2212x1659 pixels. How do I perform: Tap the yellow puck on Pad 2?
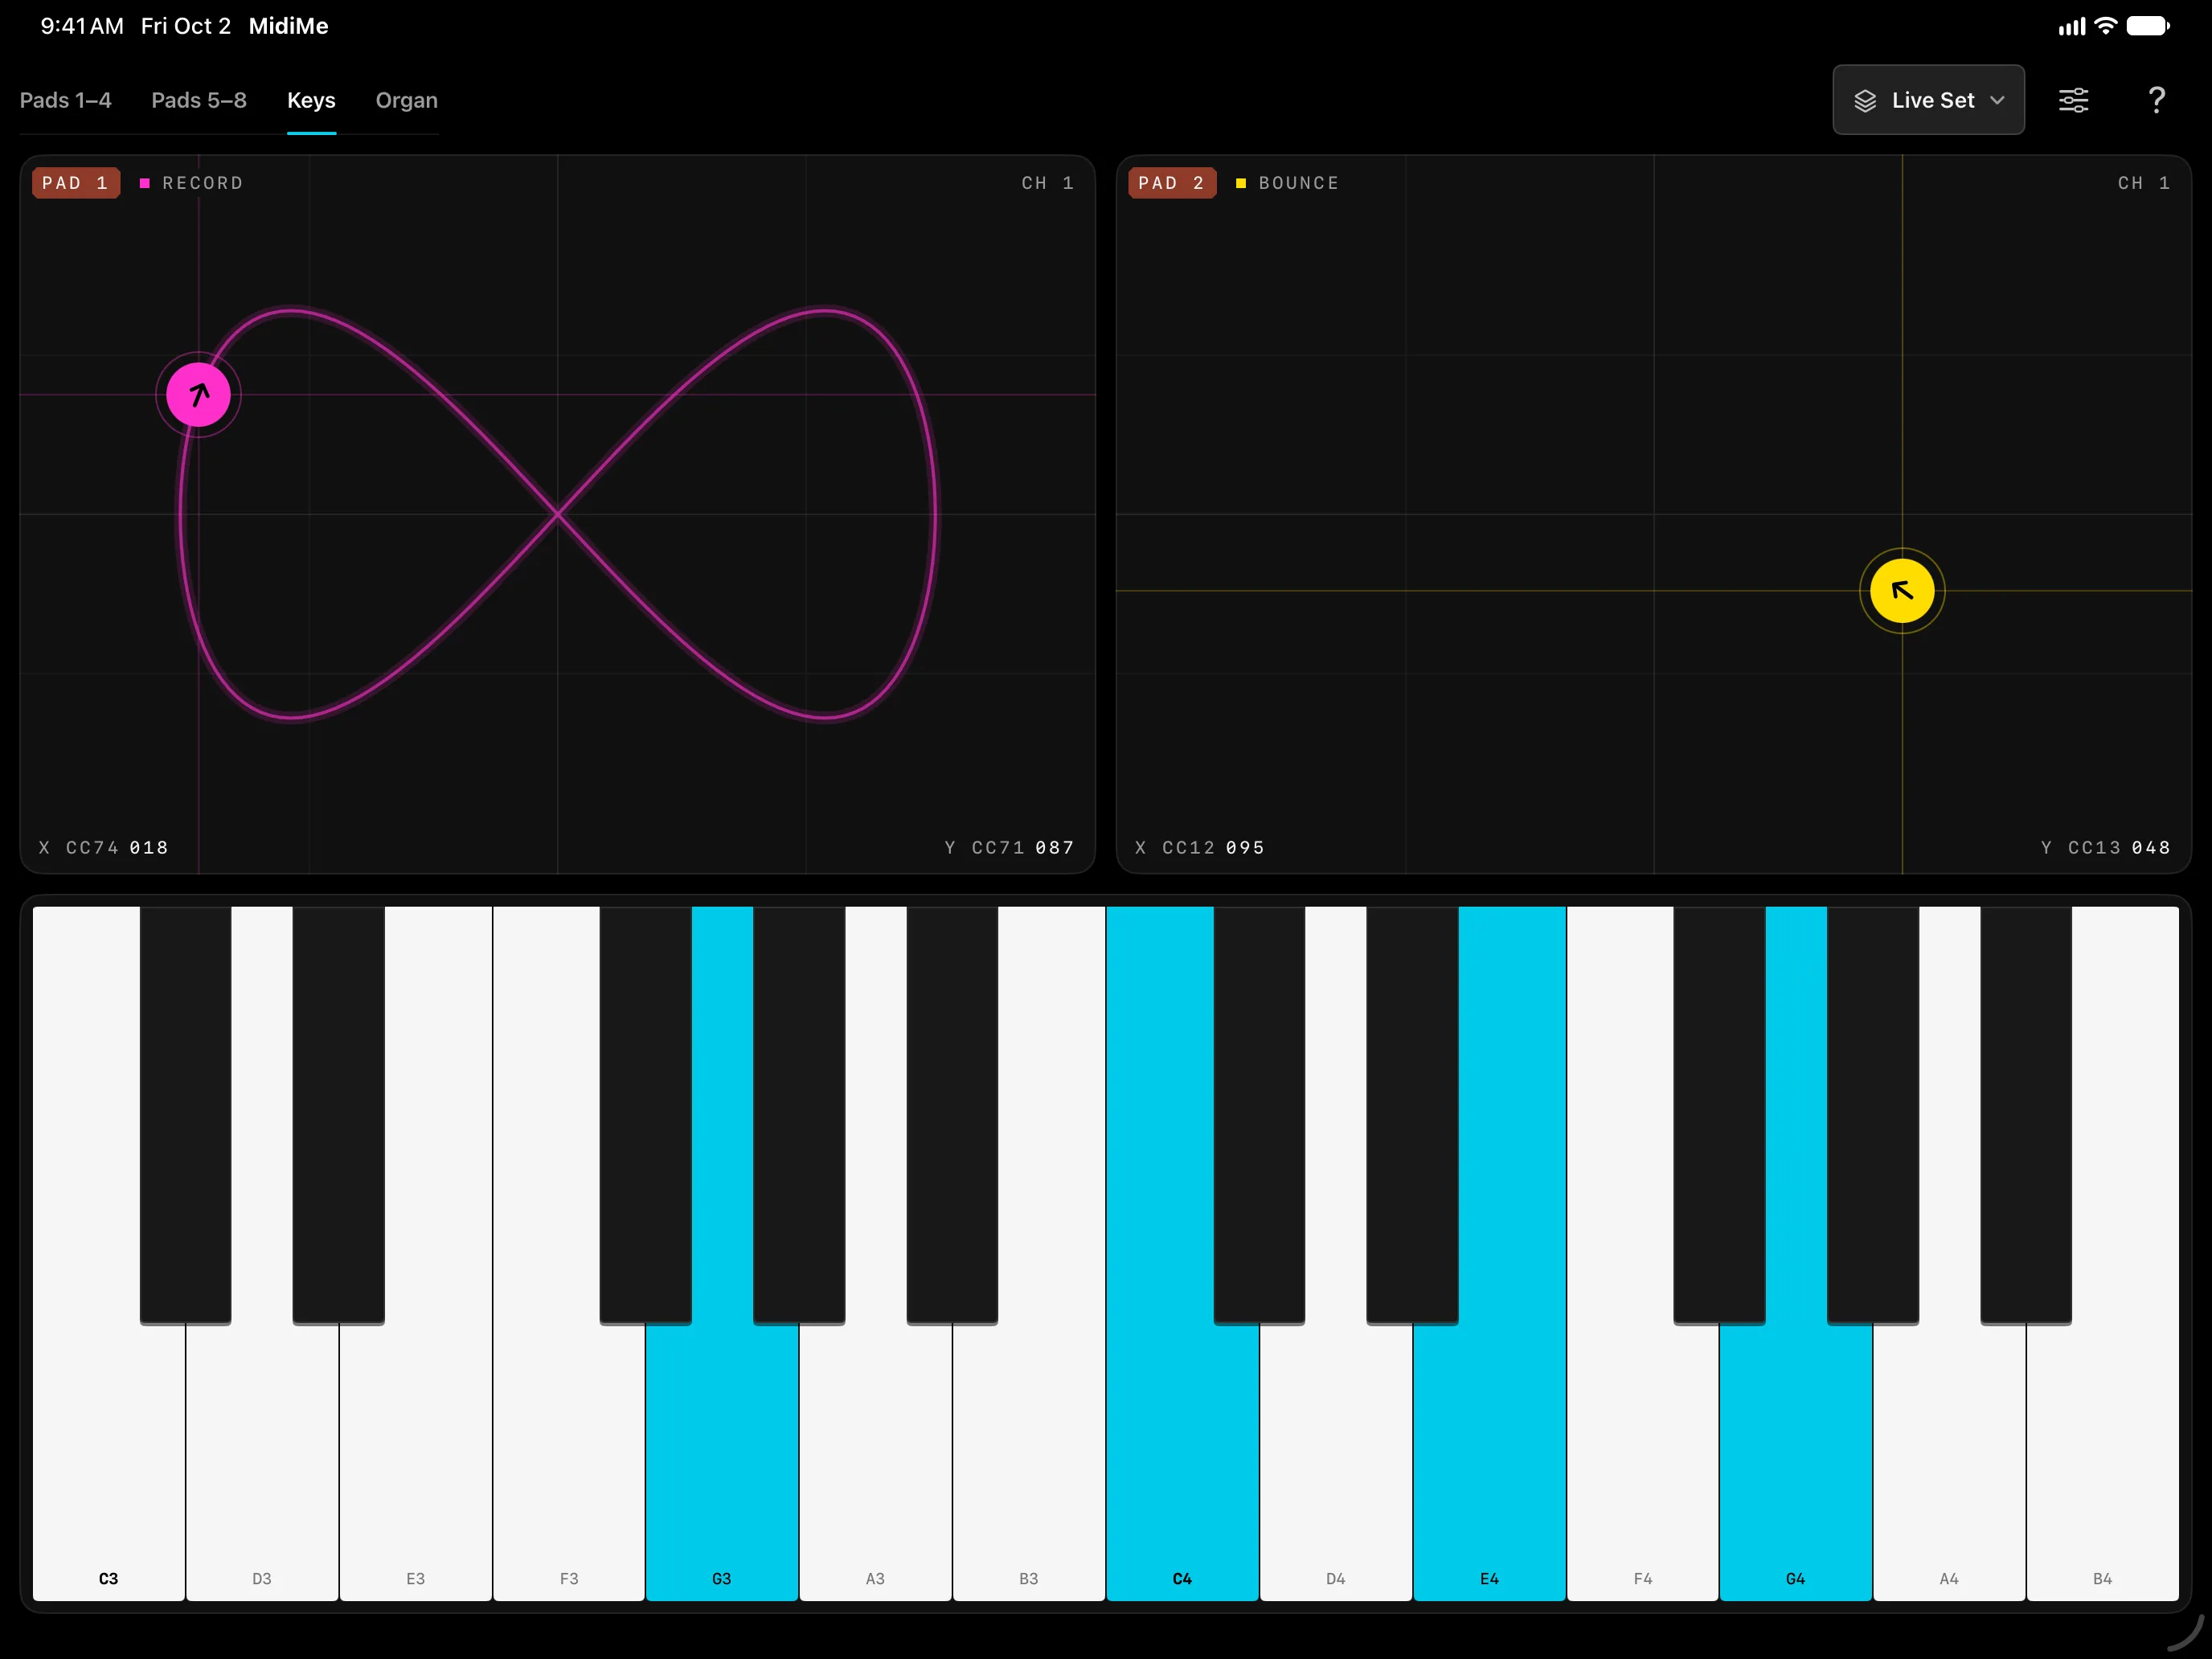pyautogui.click(x=1901, y=591)
